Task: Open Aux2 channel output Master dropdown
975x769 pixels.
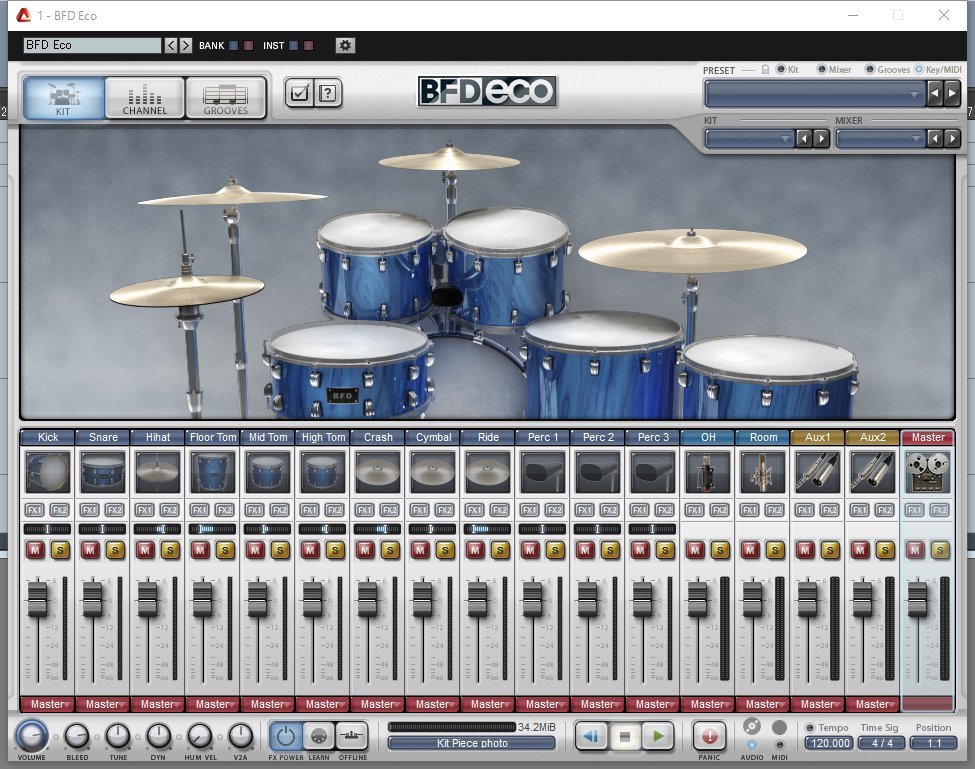Action: tap(872, 704)
